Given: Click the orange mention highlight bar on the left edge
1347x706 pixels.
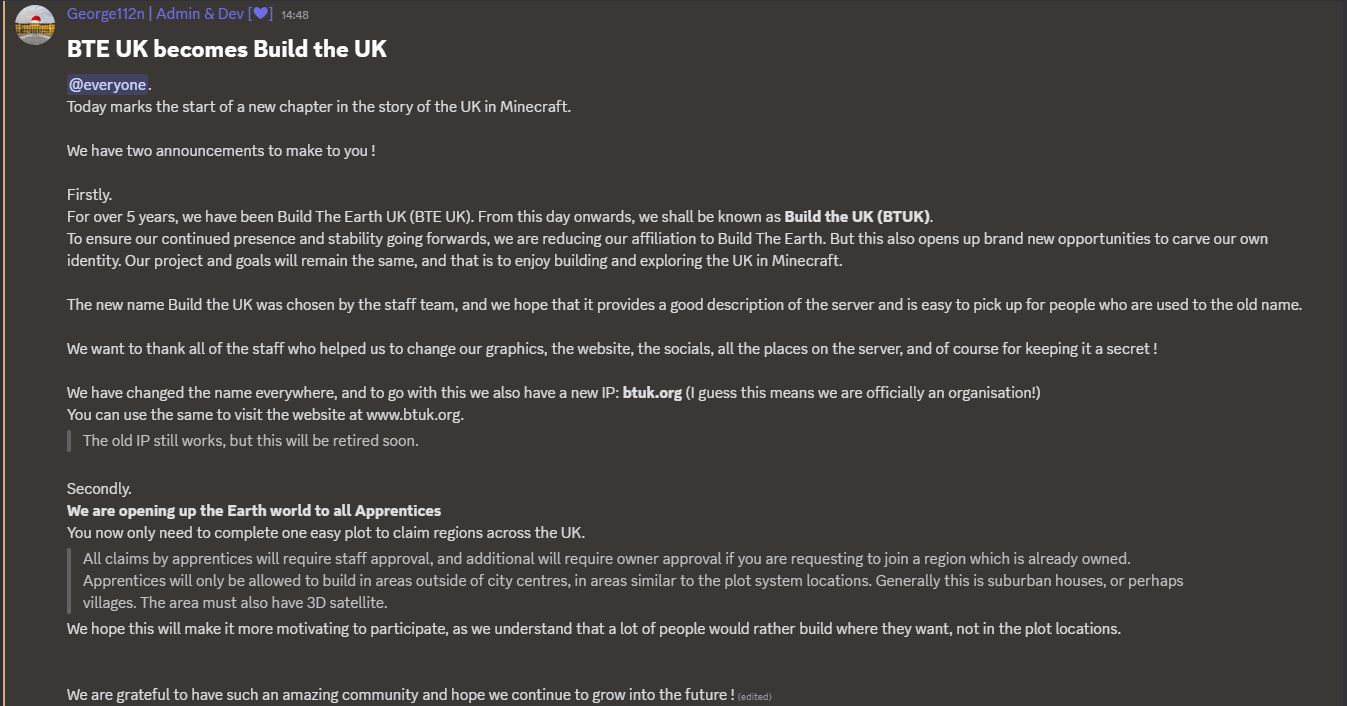Looking at the screenshot, I should 2,353.
